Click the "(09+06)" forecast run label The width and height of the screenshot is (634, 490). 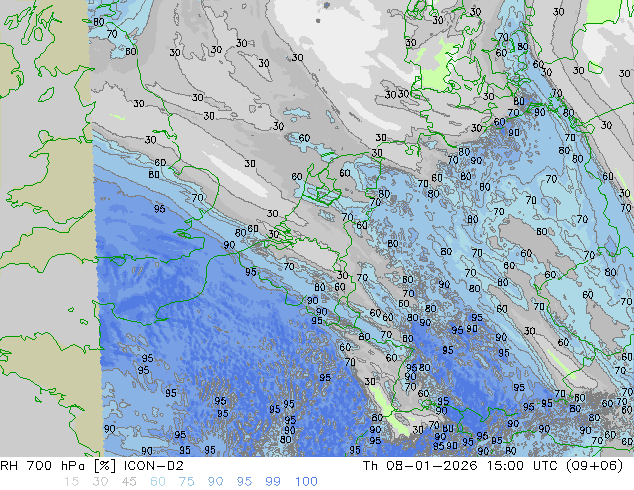click(x=596, y=466)
